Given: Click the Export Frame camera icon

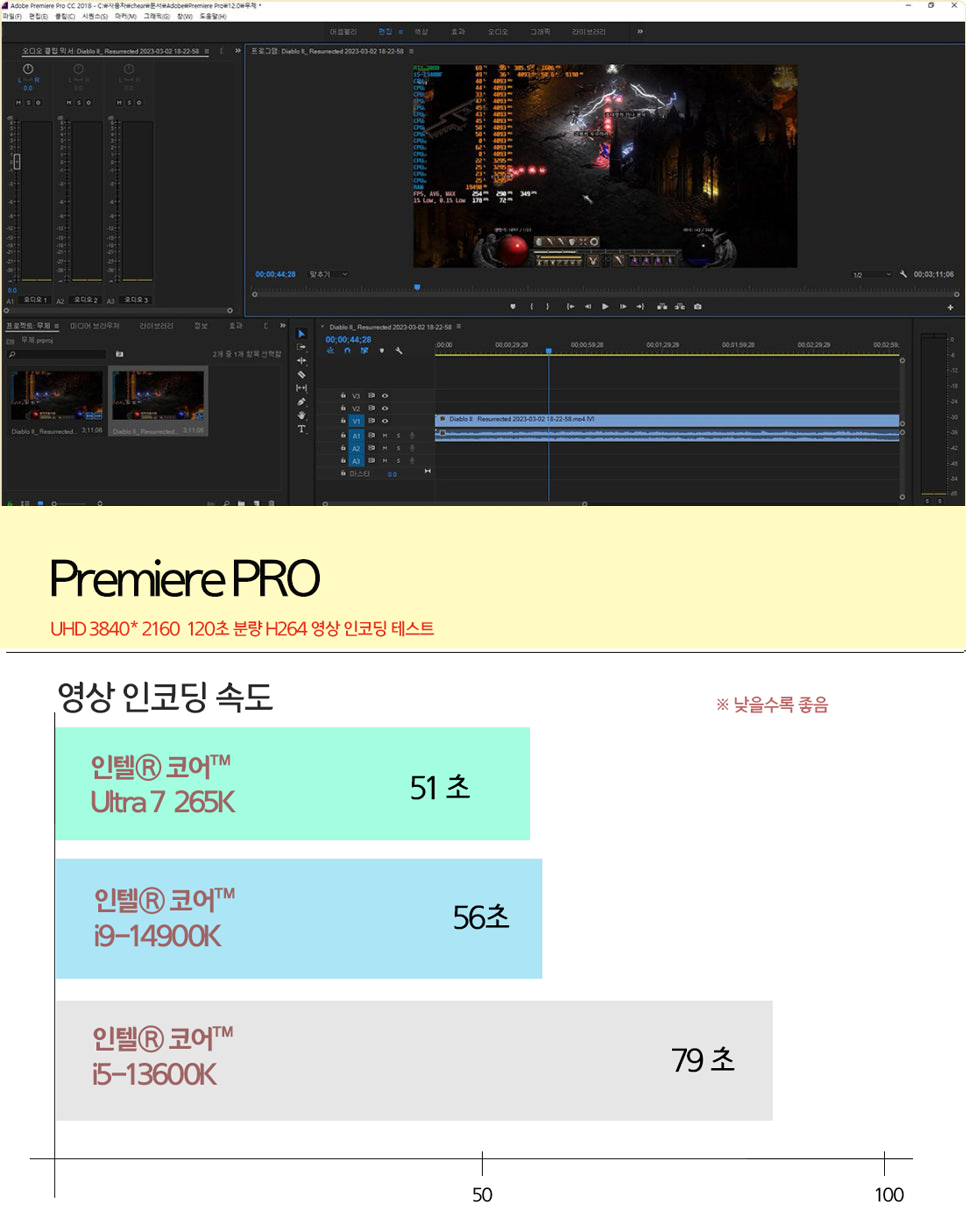Looking at the screenshot, I should point(697,306).
